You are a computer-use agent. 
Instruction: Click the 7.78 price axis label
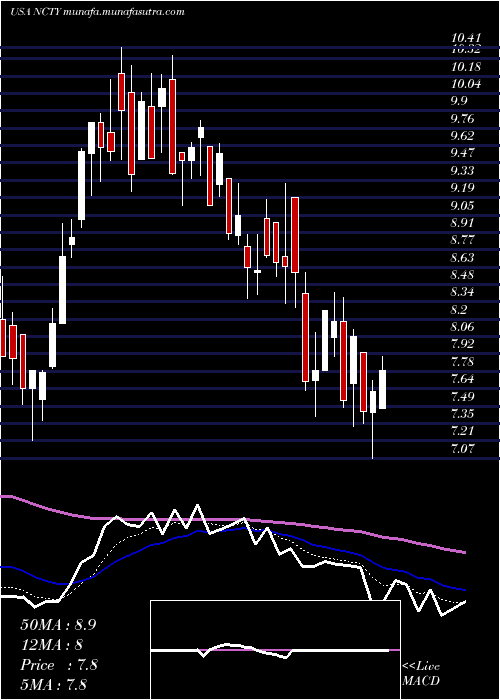click(x=462, y=361)
